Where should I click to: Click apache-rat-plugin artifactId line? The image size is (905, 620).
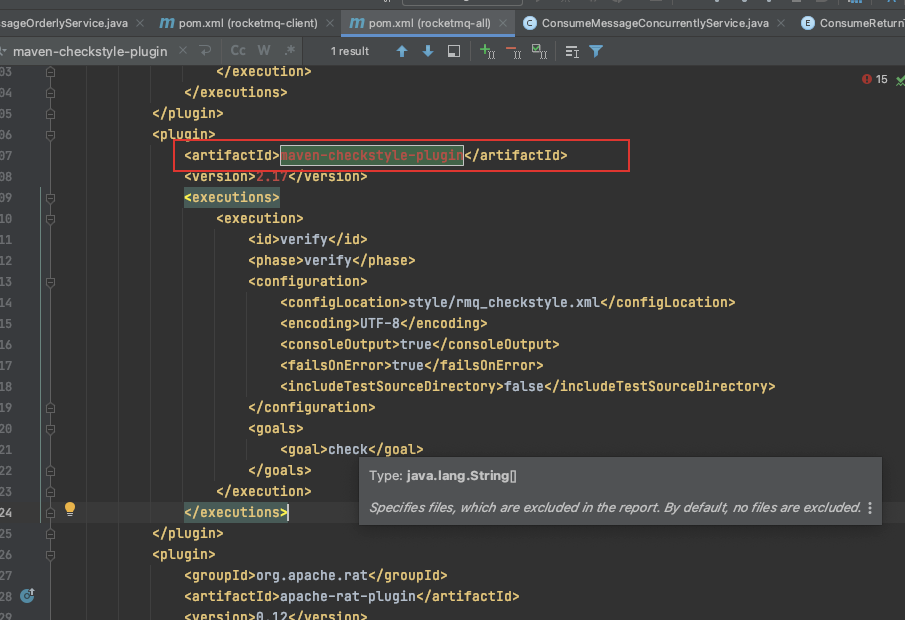(x=351, y=596)
